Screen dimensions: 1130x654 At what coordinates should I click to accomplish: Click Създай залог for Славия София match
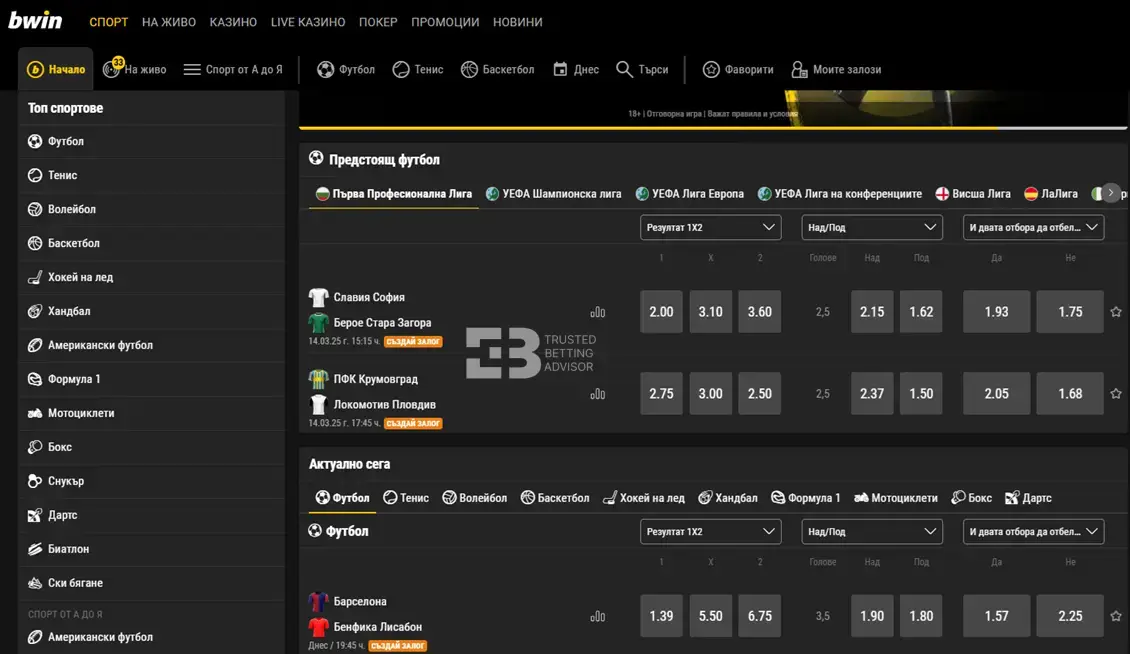point(413,342)
